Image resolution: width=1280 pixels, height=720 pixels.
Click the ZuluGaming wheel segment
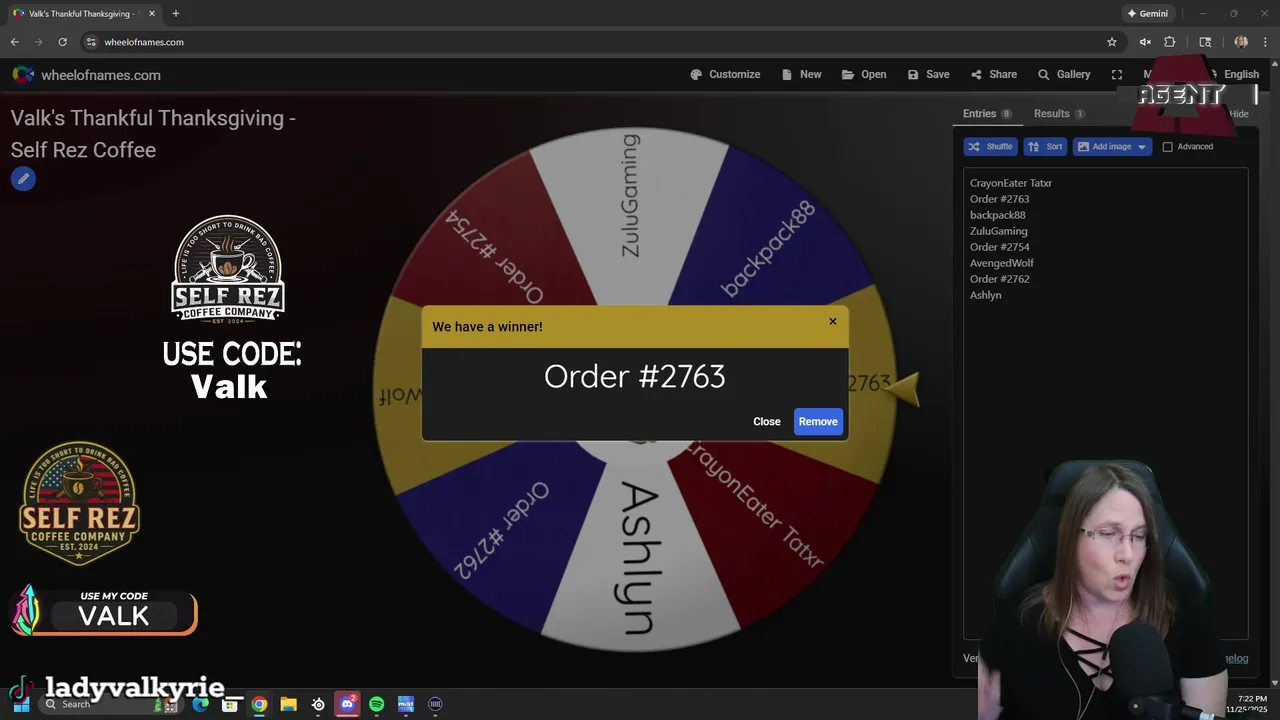pyautogui.click(x=630, y=195)
